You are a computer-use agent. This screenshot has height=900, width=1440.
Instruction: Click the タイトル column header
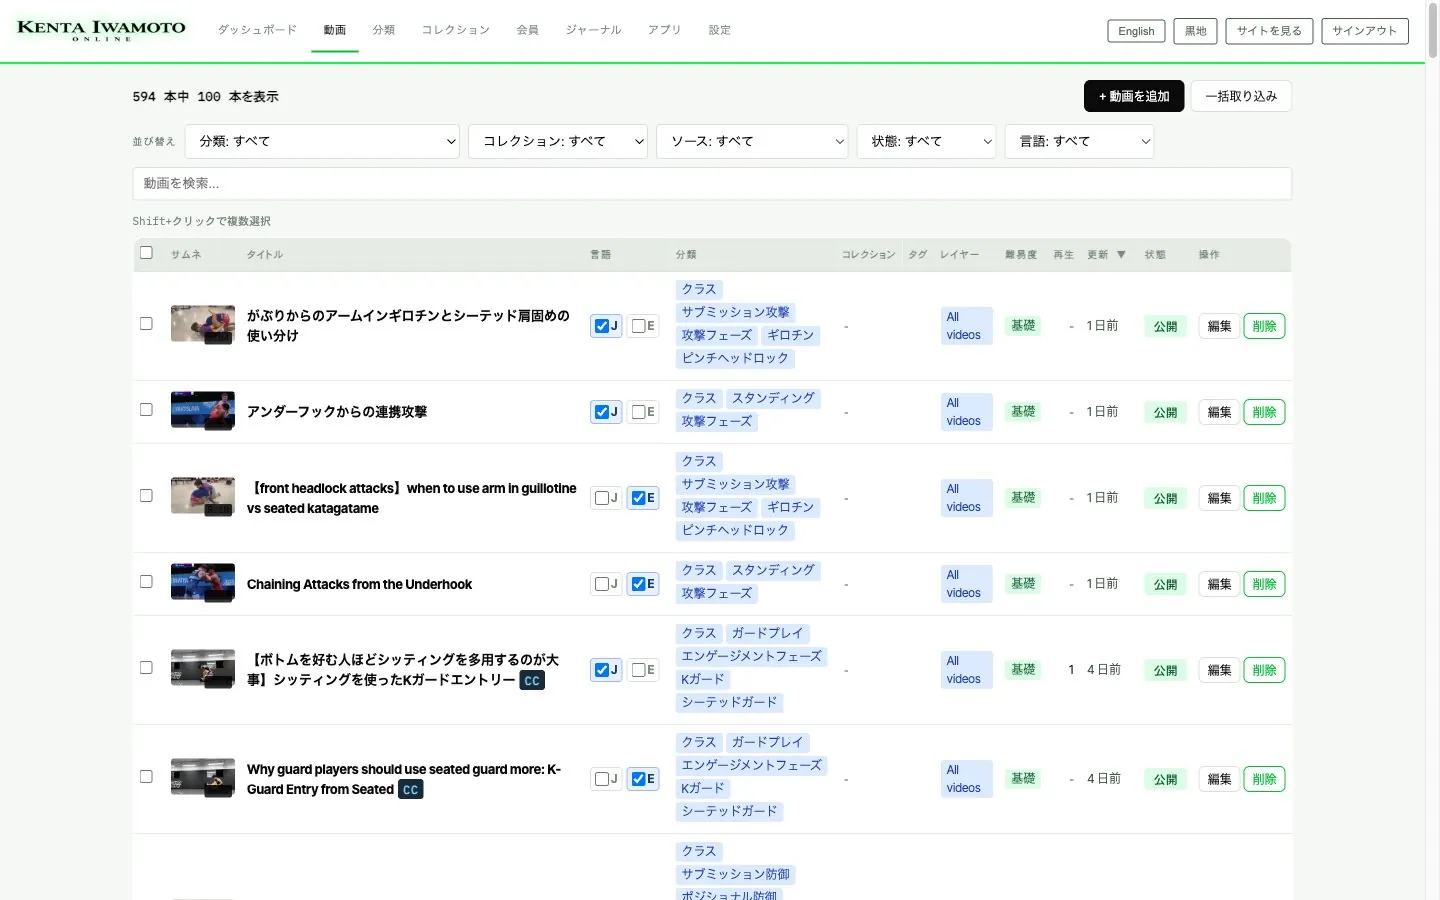tap(265, 255)
